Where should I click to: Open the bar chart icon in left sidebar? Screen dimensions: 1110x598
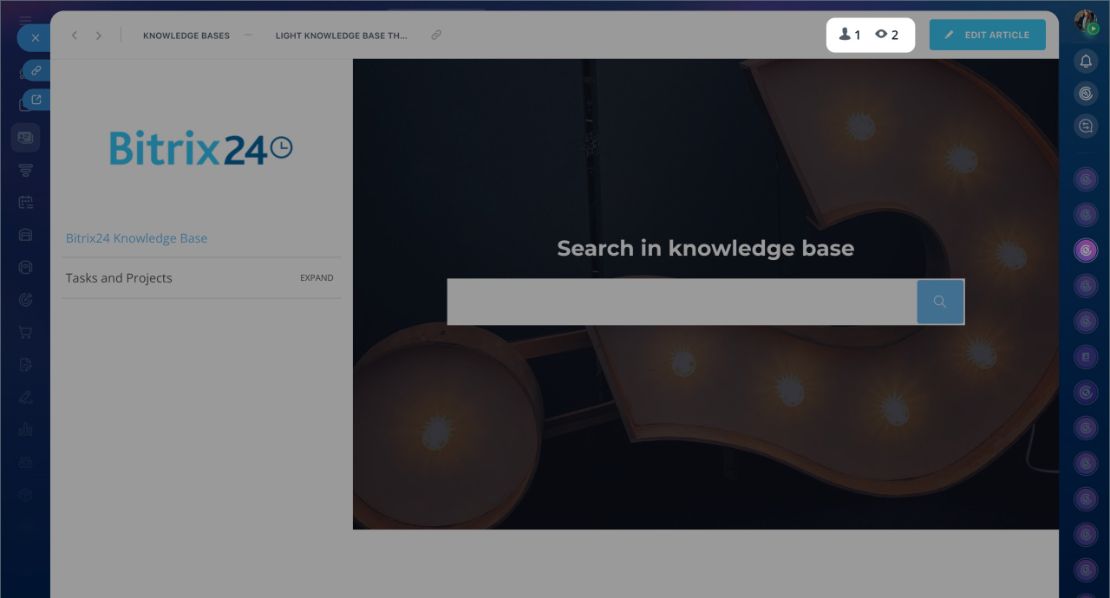(25, 429)
